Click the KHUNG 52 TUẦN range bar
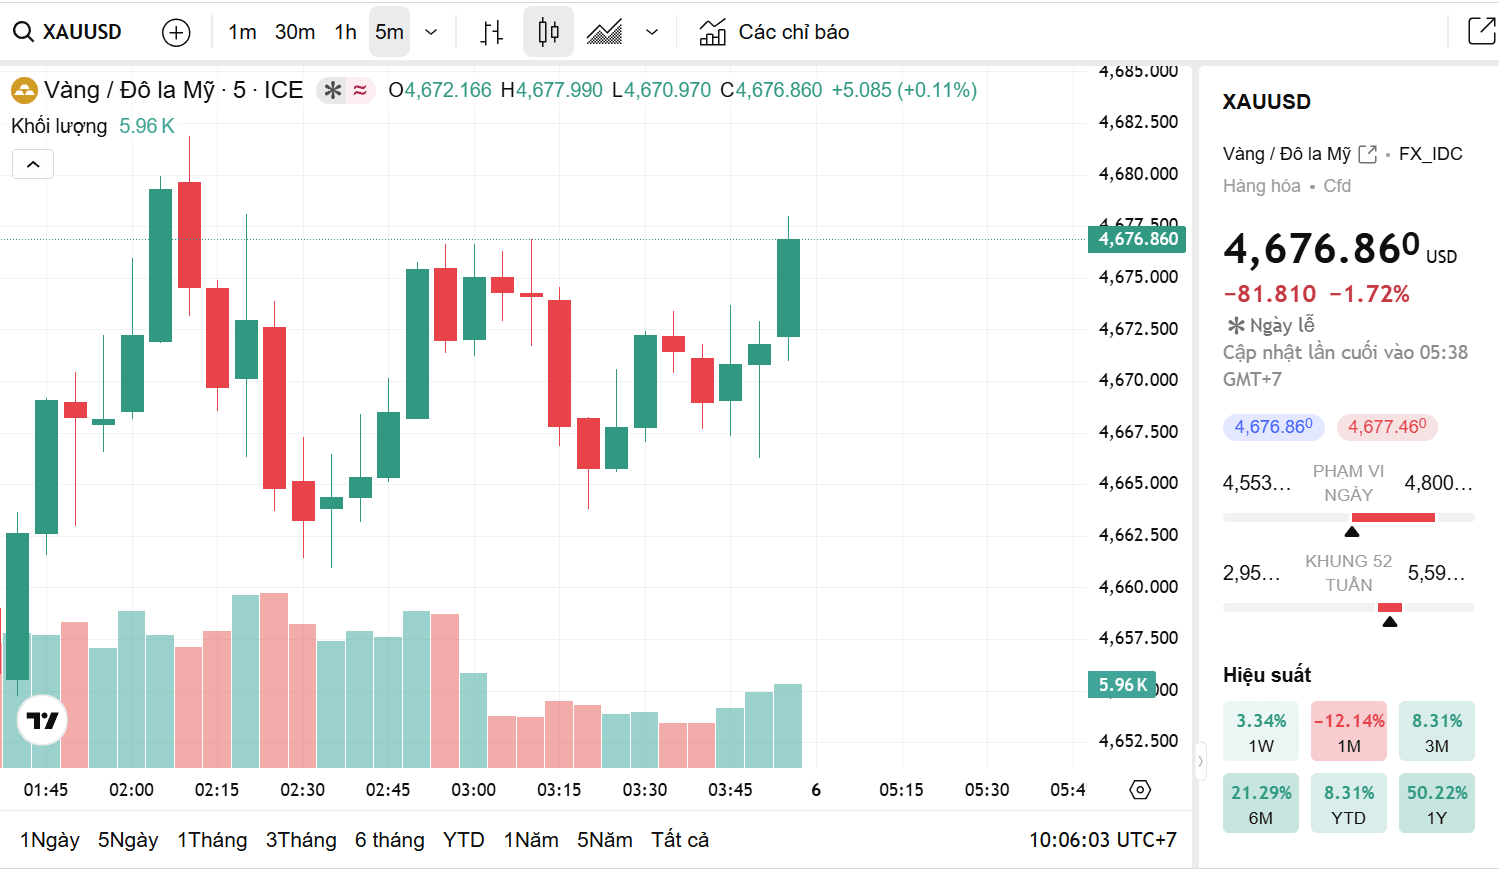This screenshot has height=871, width=1499. click(x=1348, y=607)
